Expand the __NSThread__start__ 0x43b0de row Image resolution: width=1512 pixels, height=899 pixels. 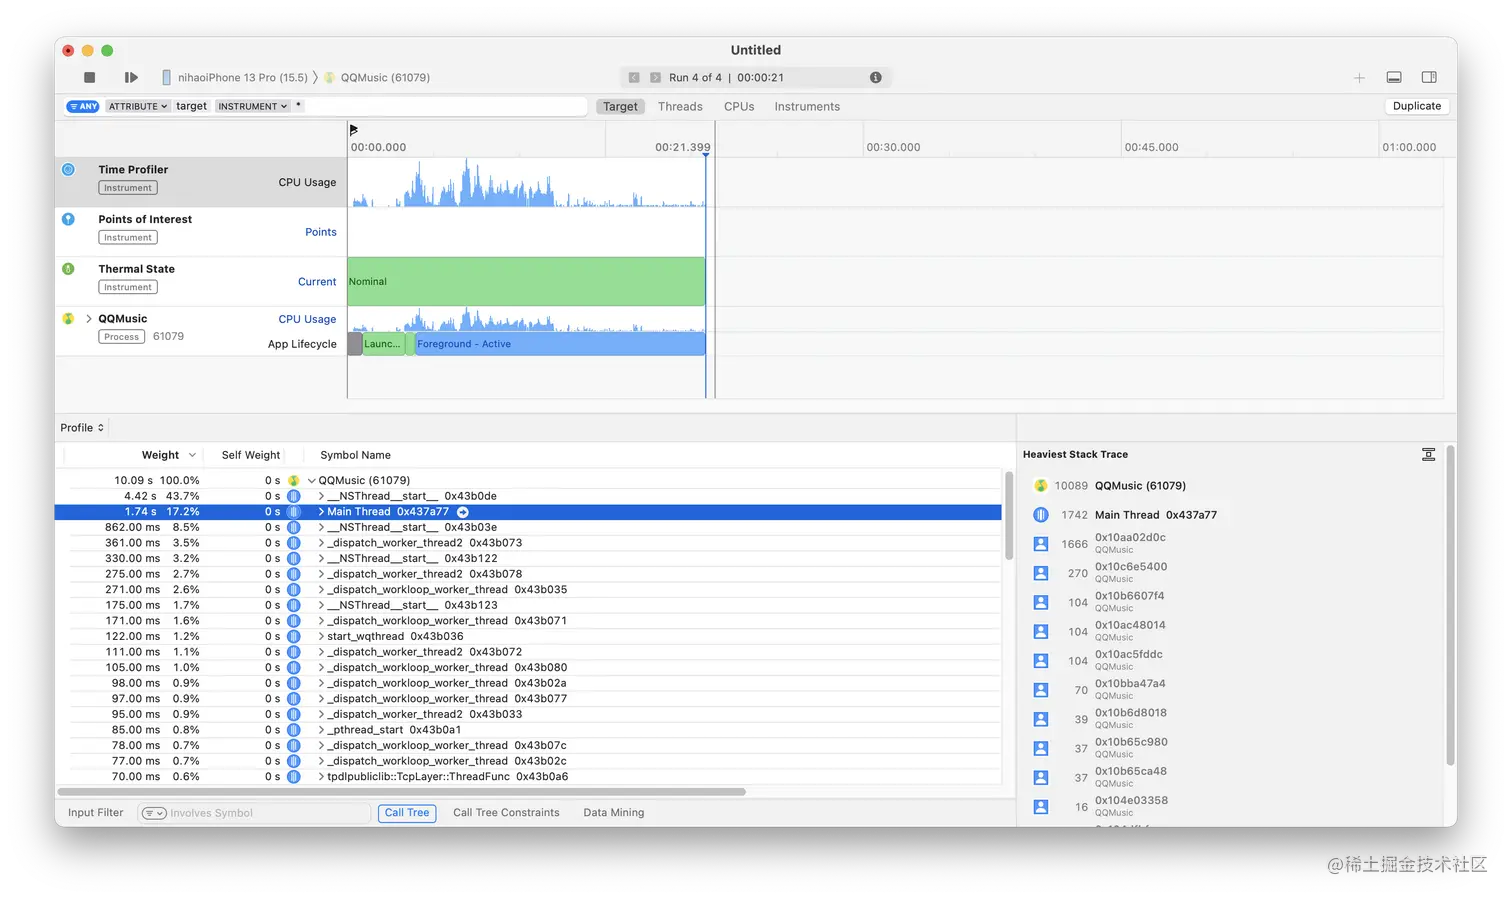pyautogui.click(x=321, y=496)
